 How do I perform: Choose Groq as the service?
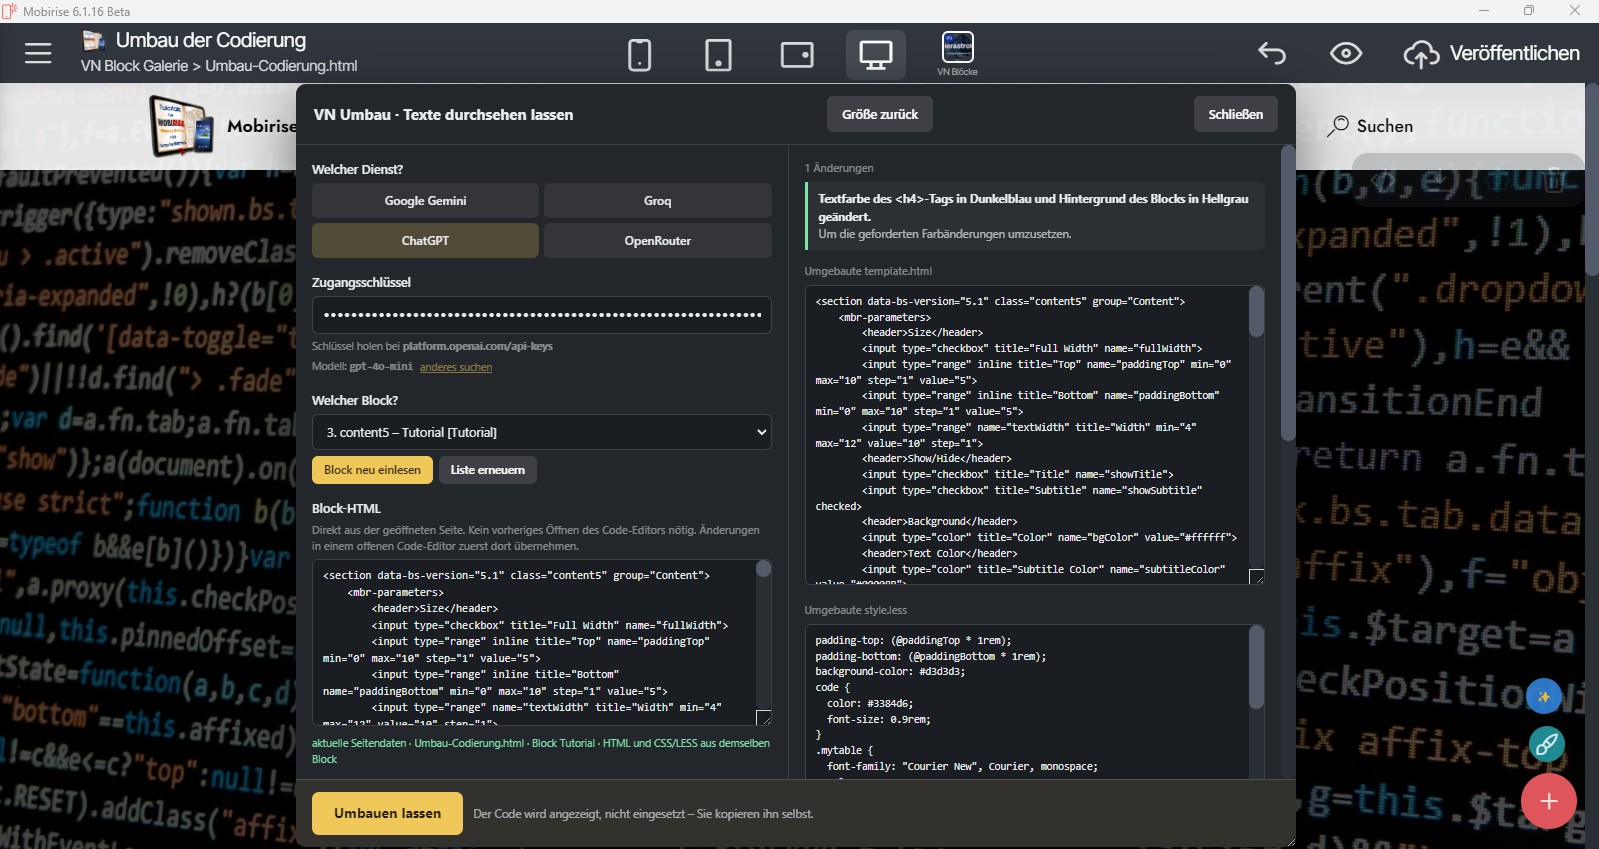click(657, 201)
